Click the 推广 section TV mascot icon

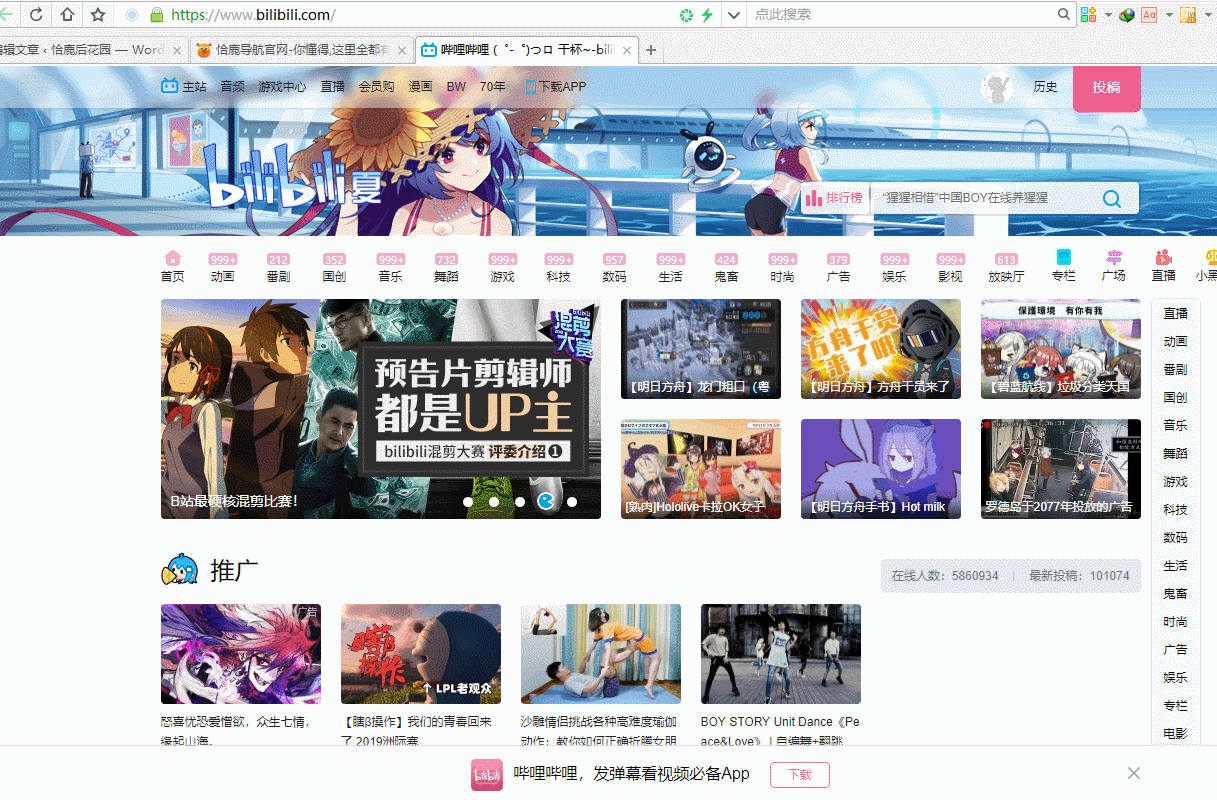(x=180, y=570)
